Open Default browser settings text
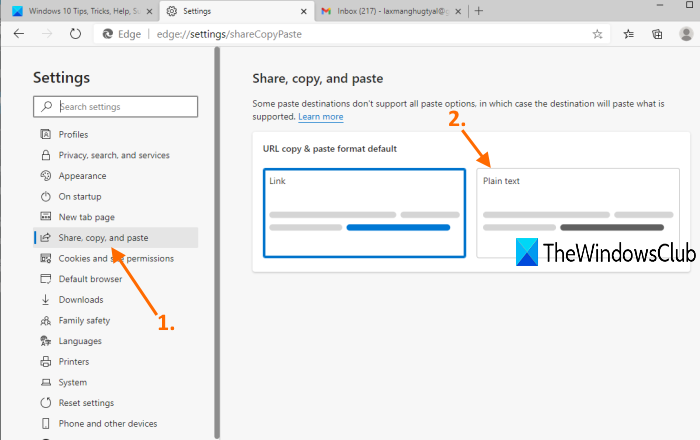 pyautogui.click(x=90, y=279)
